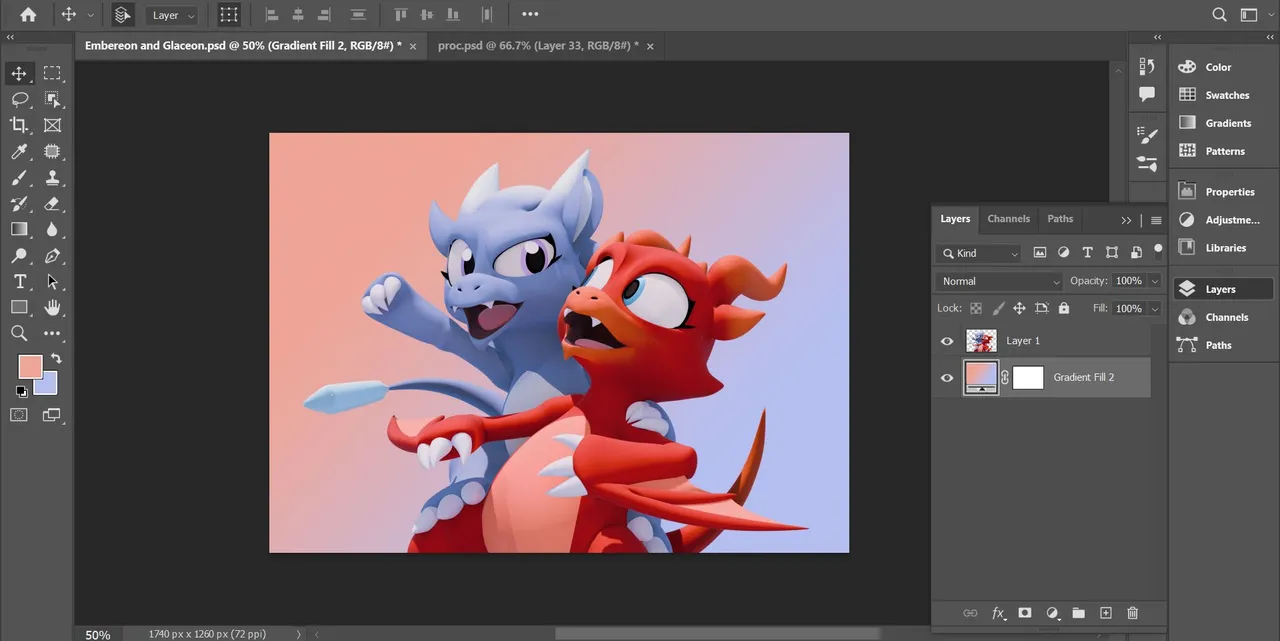Create a new layer group
1280x641 pixels.
coord(1078,613)
